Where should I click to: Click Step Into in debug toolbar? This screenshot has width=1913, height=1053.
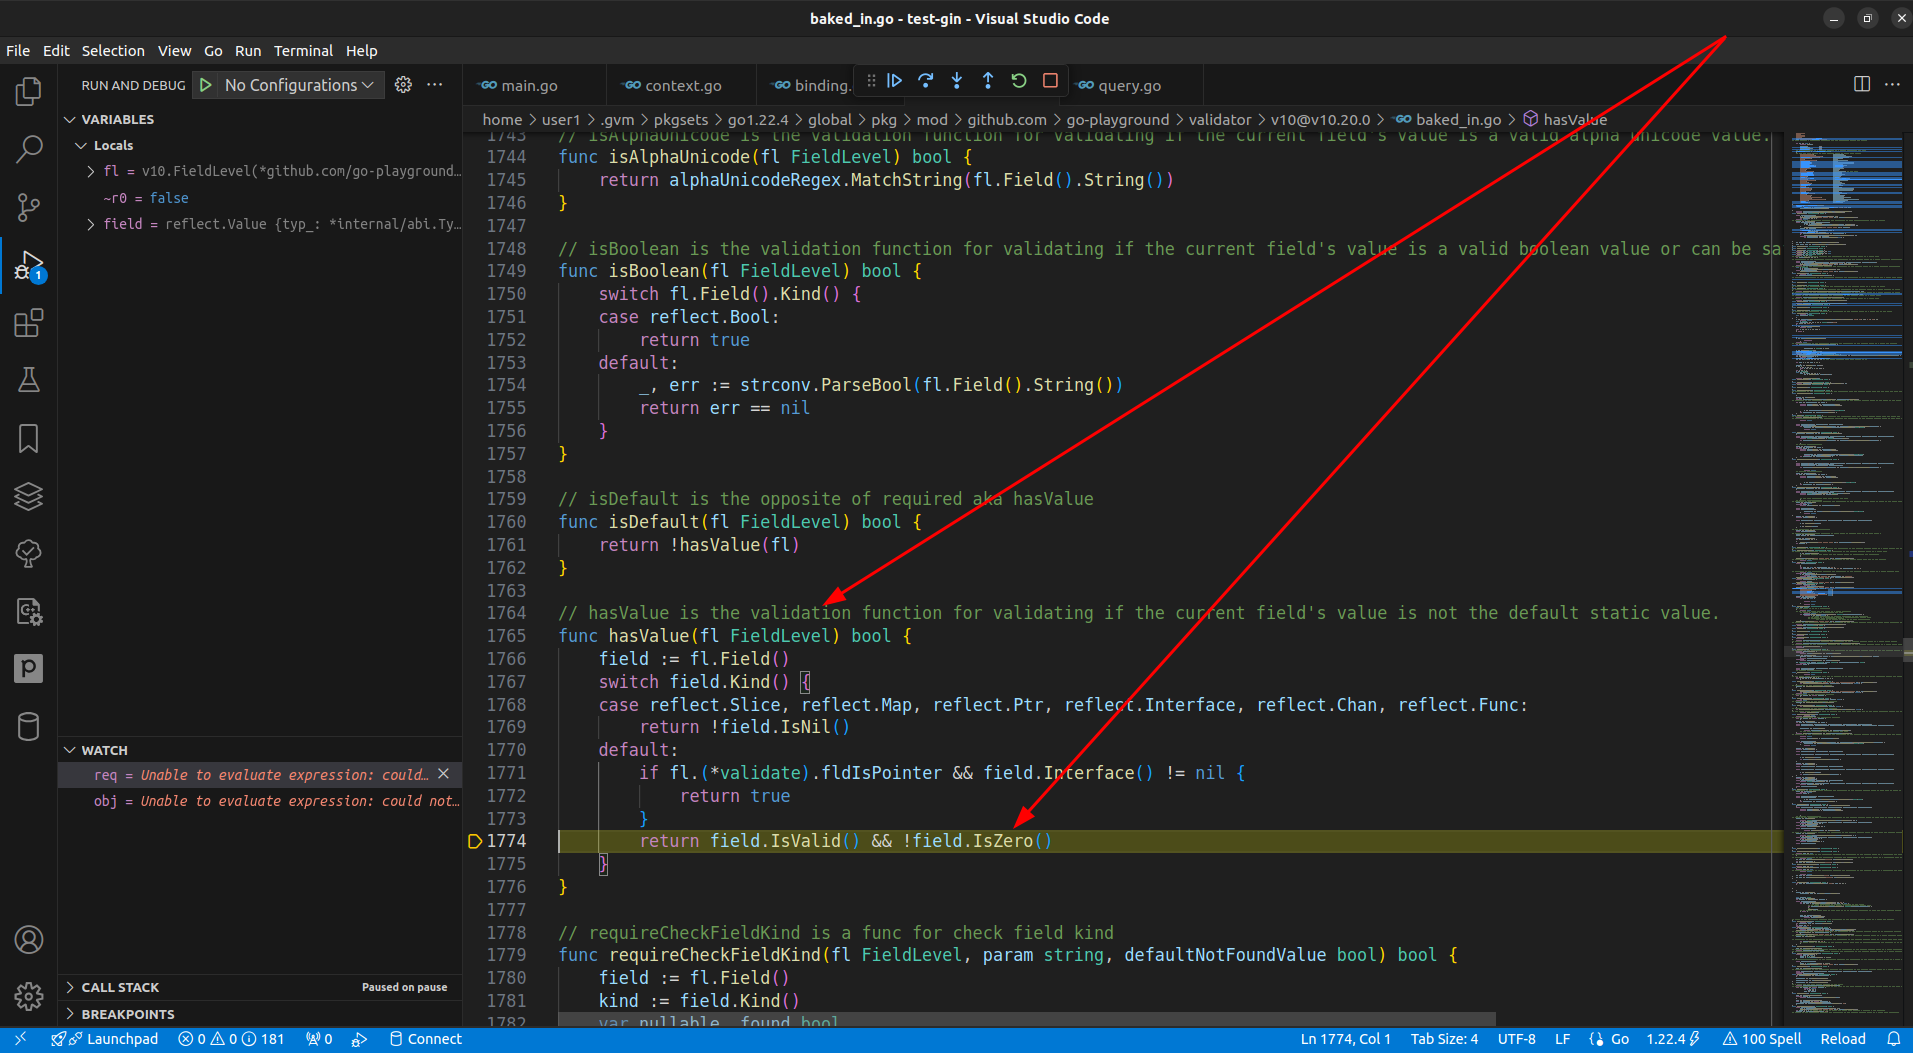[957, 81]
